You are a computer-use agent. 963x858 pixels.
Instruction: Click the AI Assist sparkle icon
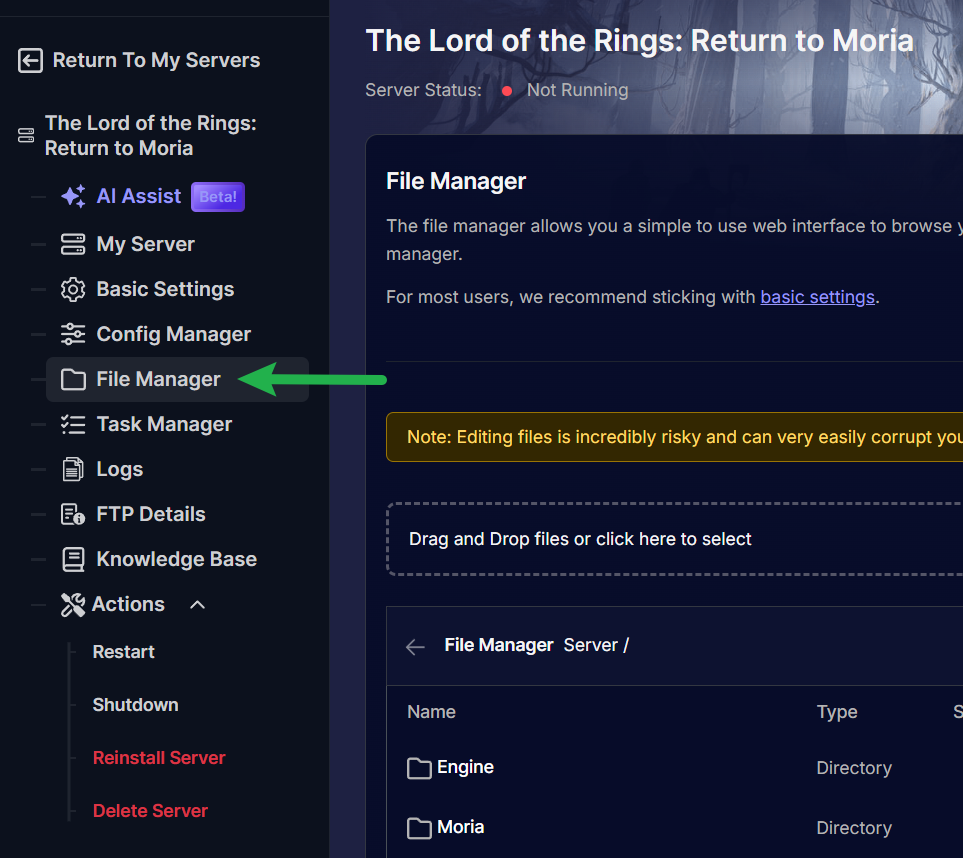click(73, 197)
